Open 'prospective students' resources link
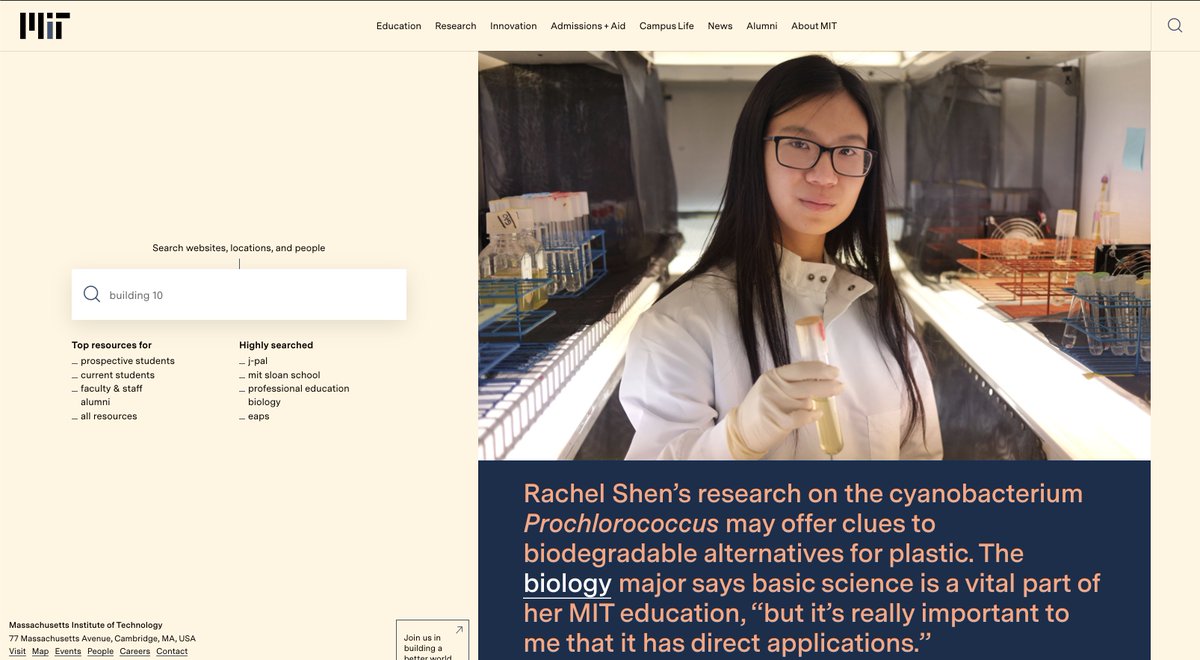The width and height of the screenshot is (1200, 660). click(x=128, y=361)
